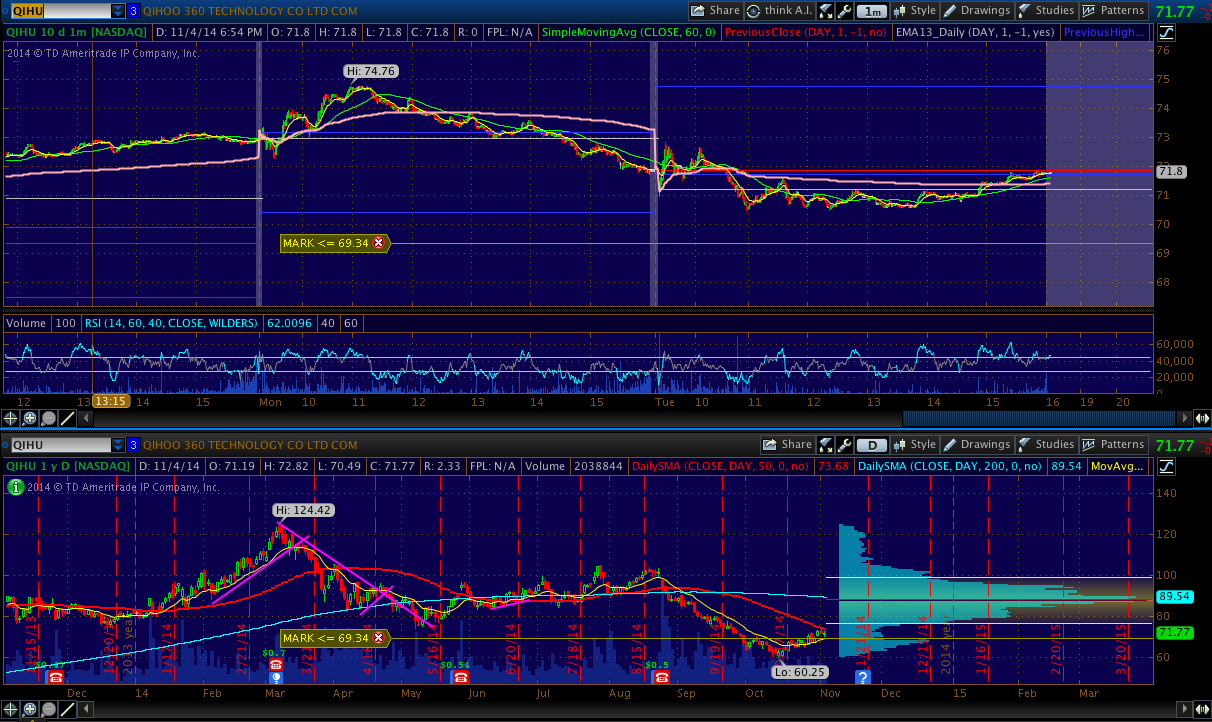Click the zoom in magnifier icon

[x=30, y=418]
